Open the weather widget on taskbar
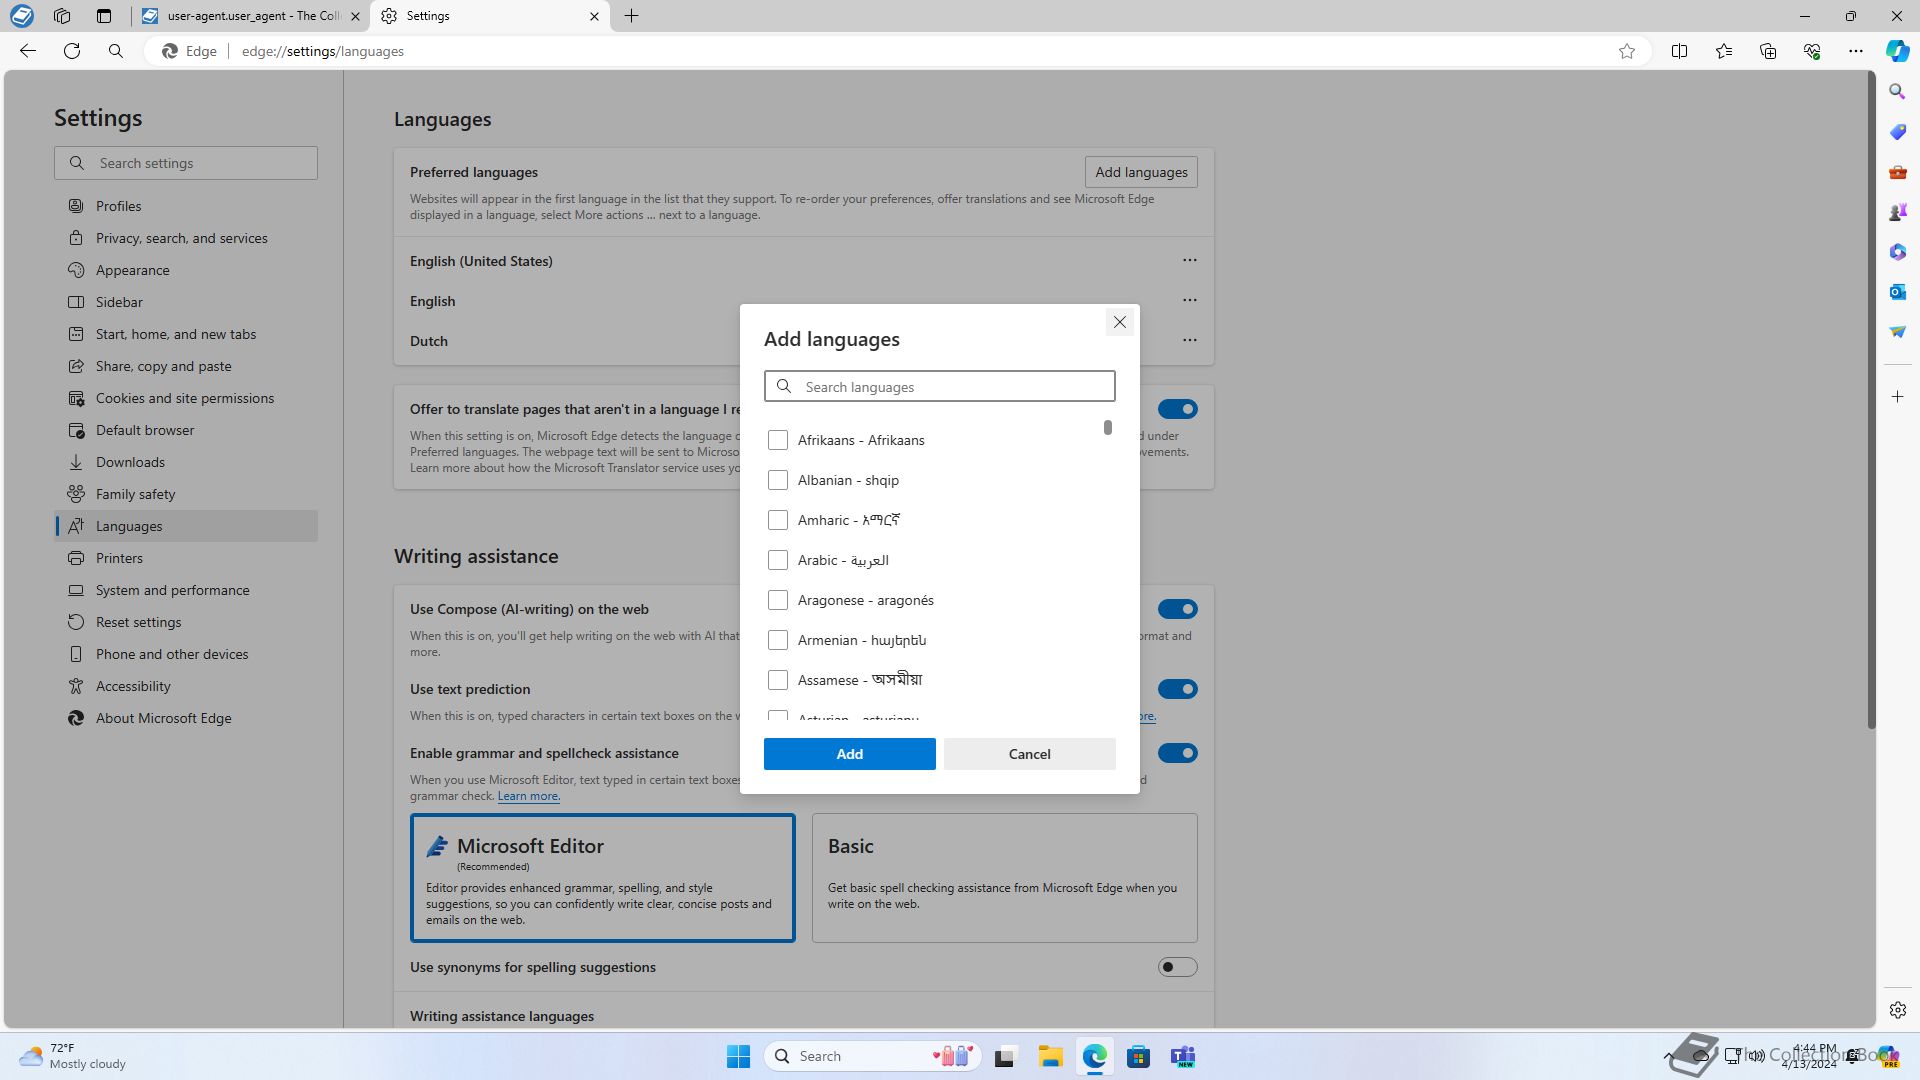The height and width of the screenshot is (1080, 1920). coord(74,1056)
